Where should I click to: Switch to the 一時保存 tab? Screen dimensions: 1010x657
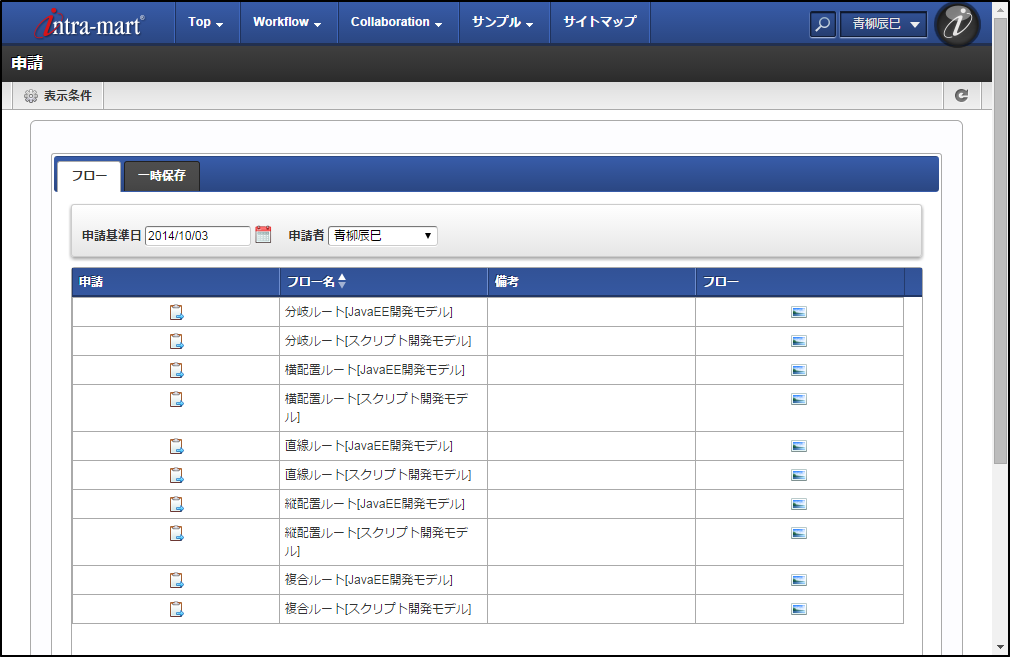[x=162, y=176]
